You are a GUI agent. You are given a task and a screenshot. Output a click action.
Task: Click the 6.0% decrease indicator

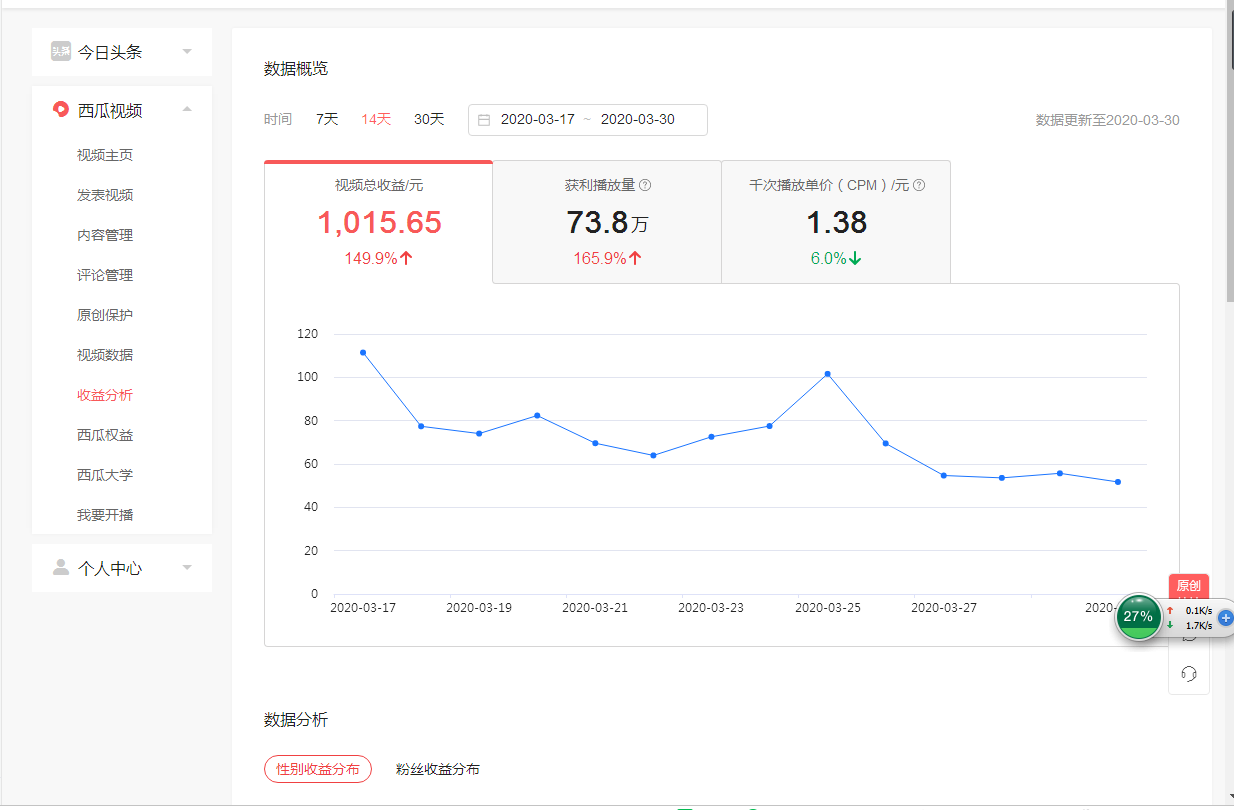[836, 258]
